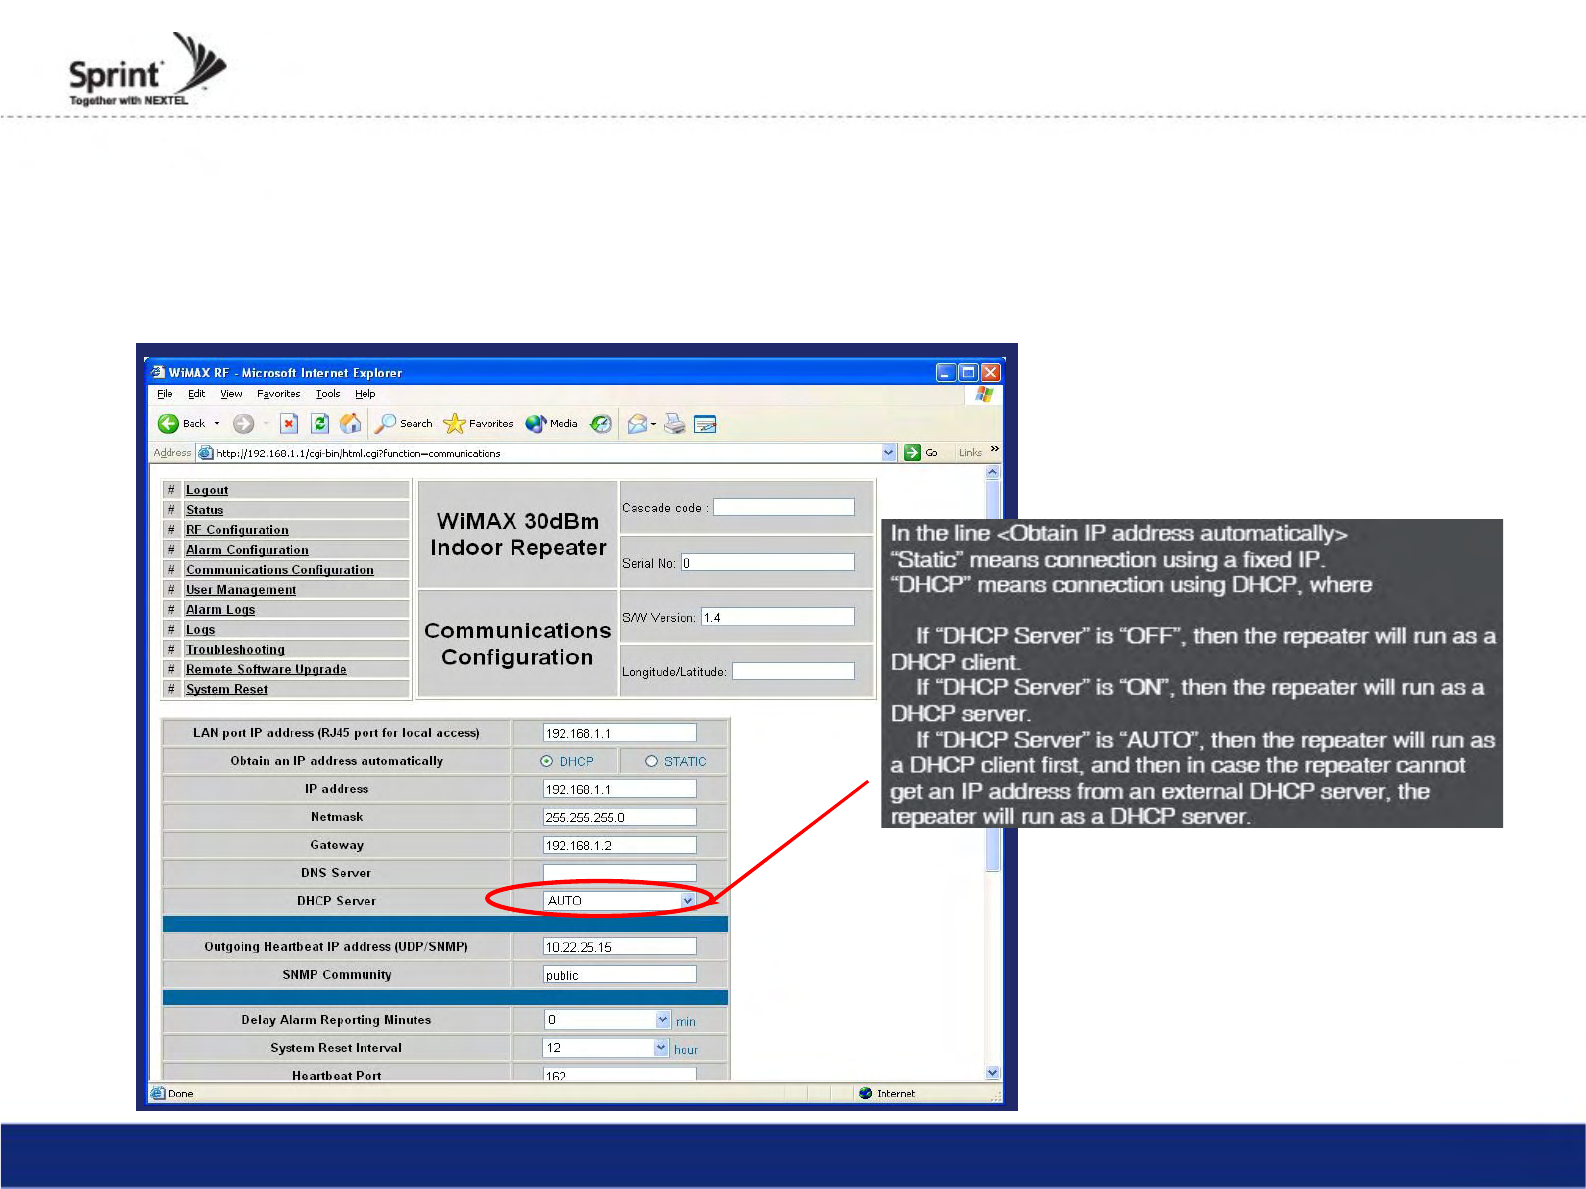Image resolution: width=1586 pixels, height=1189 pixels.
Task: Click the Cascade code input field
Action: point(784,508)
